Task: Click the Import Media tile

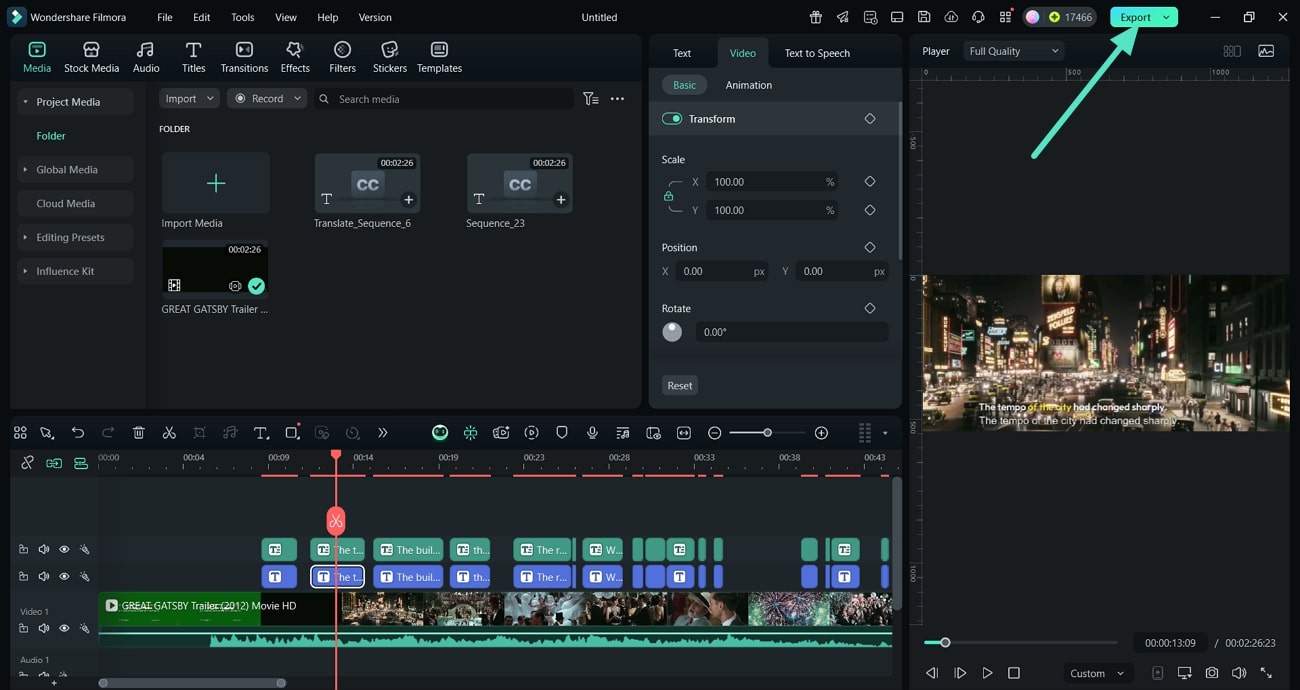Action: (215, 183)
